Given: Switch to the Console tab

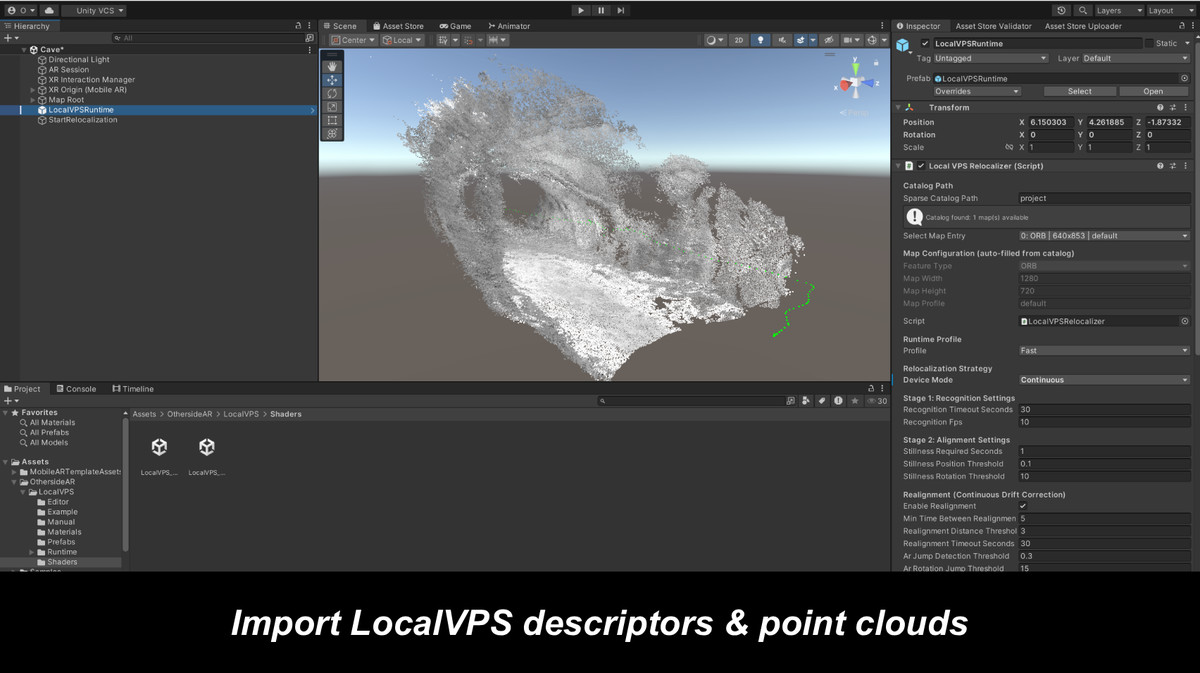Looking at the screenshot, I should (x=76, y=388).
